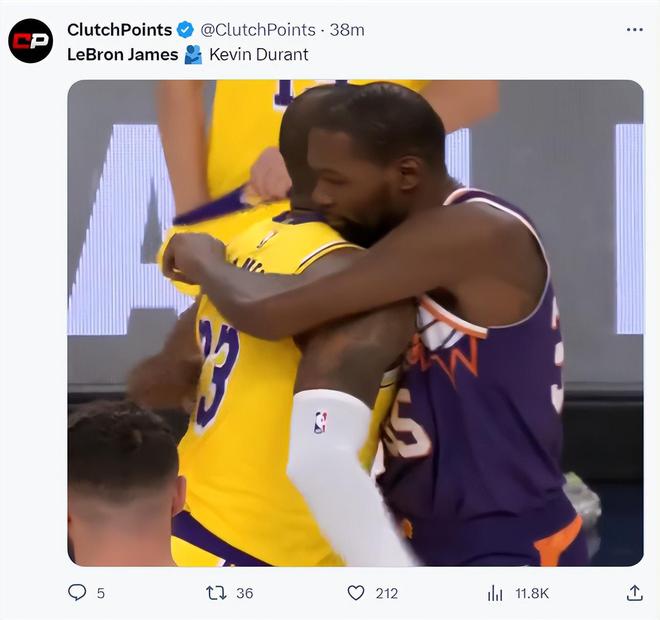Like the tweet with the heart icon
This screenshot has width=660, height=620.
(x=356, y=593)
